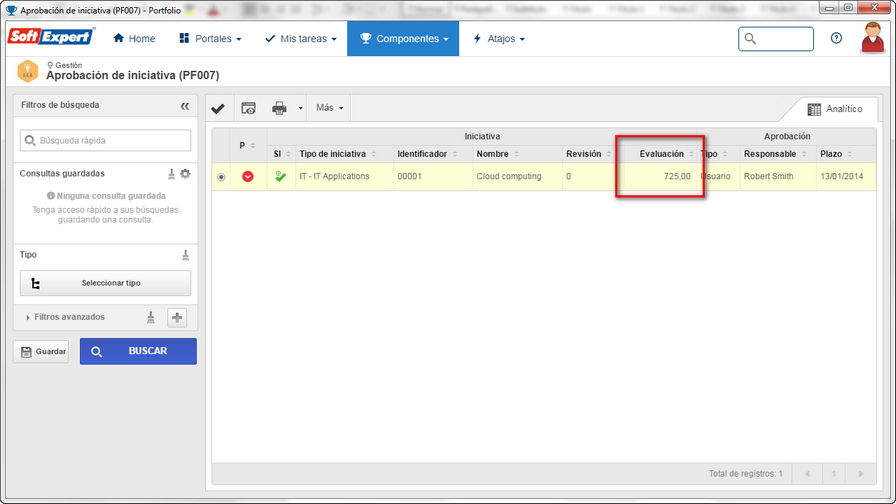Open the Mis tareas menu
Image resolution: width=896 pixels, height=504 pixels.
click(301, 38)
